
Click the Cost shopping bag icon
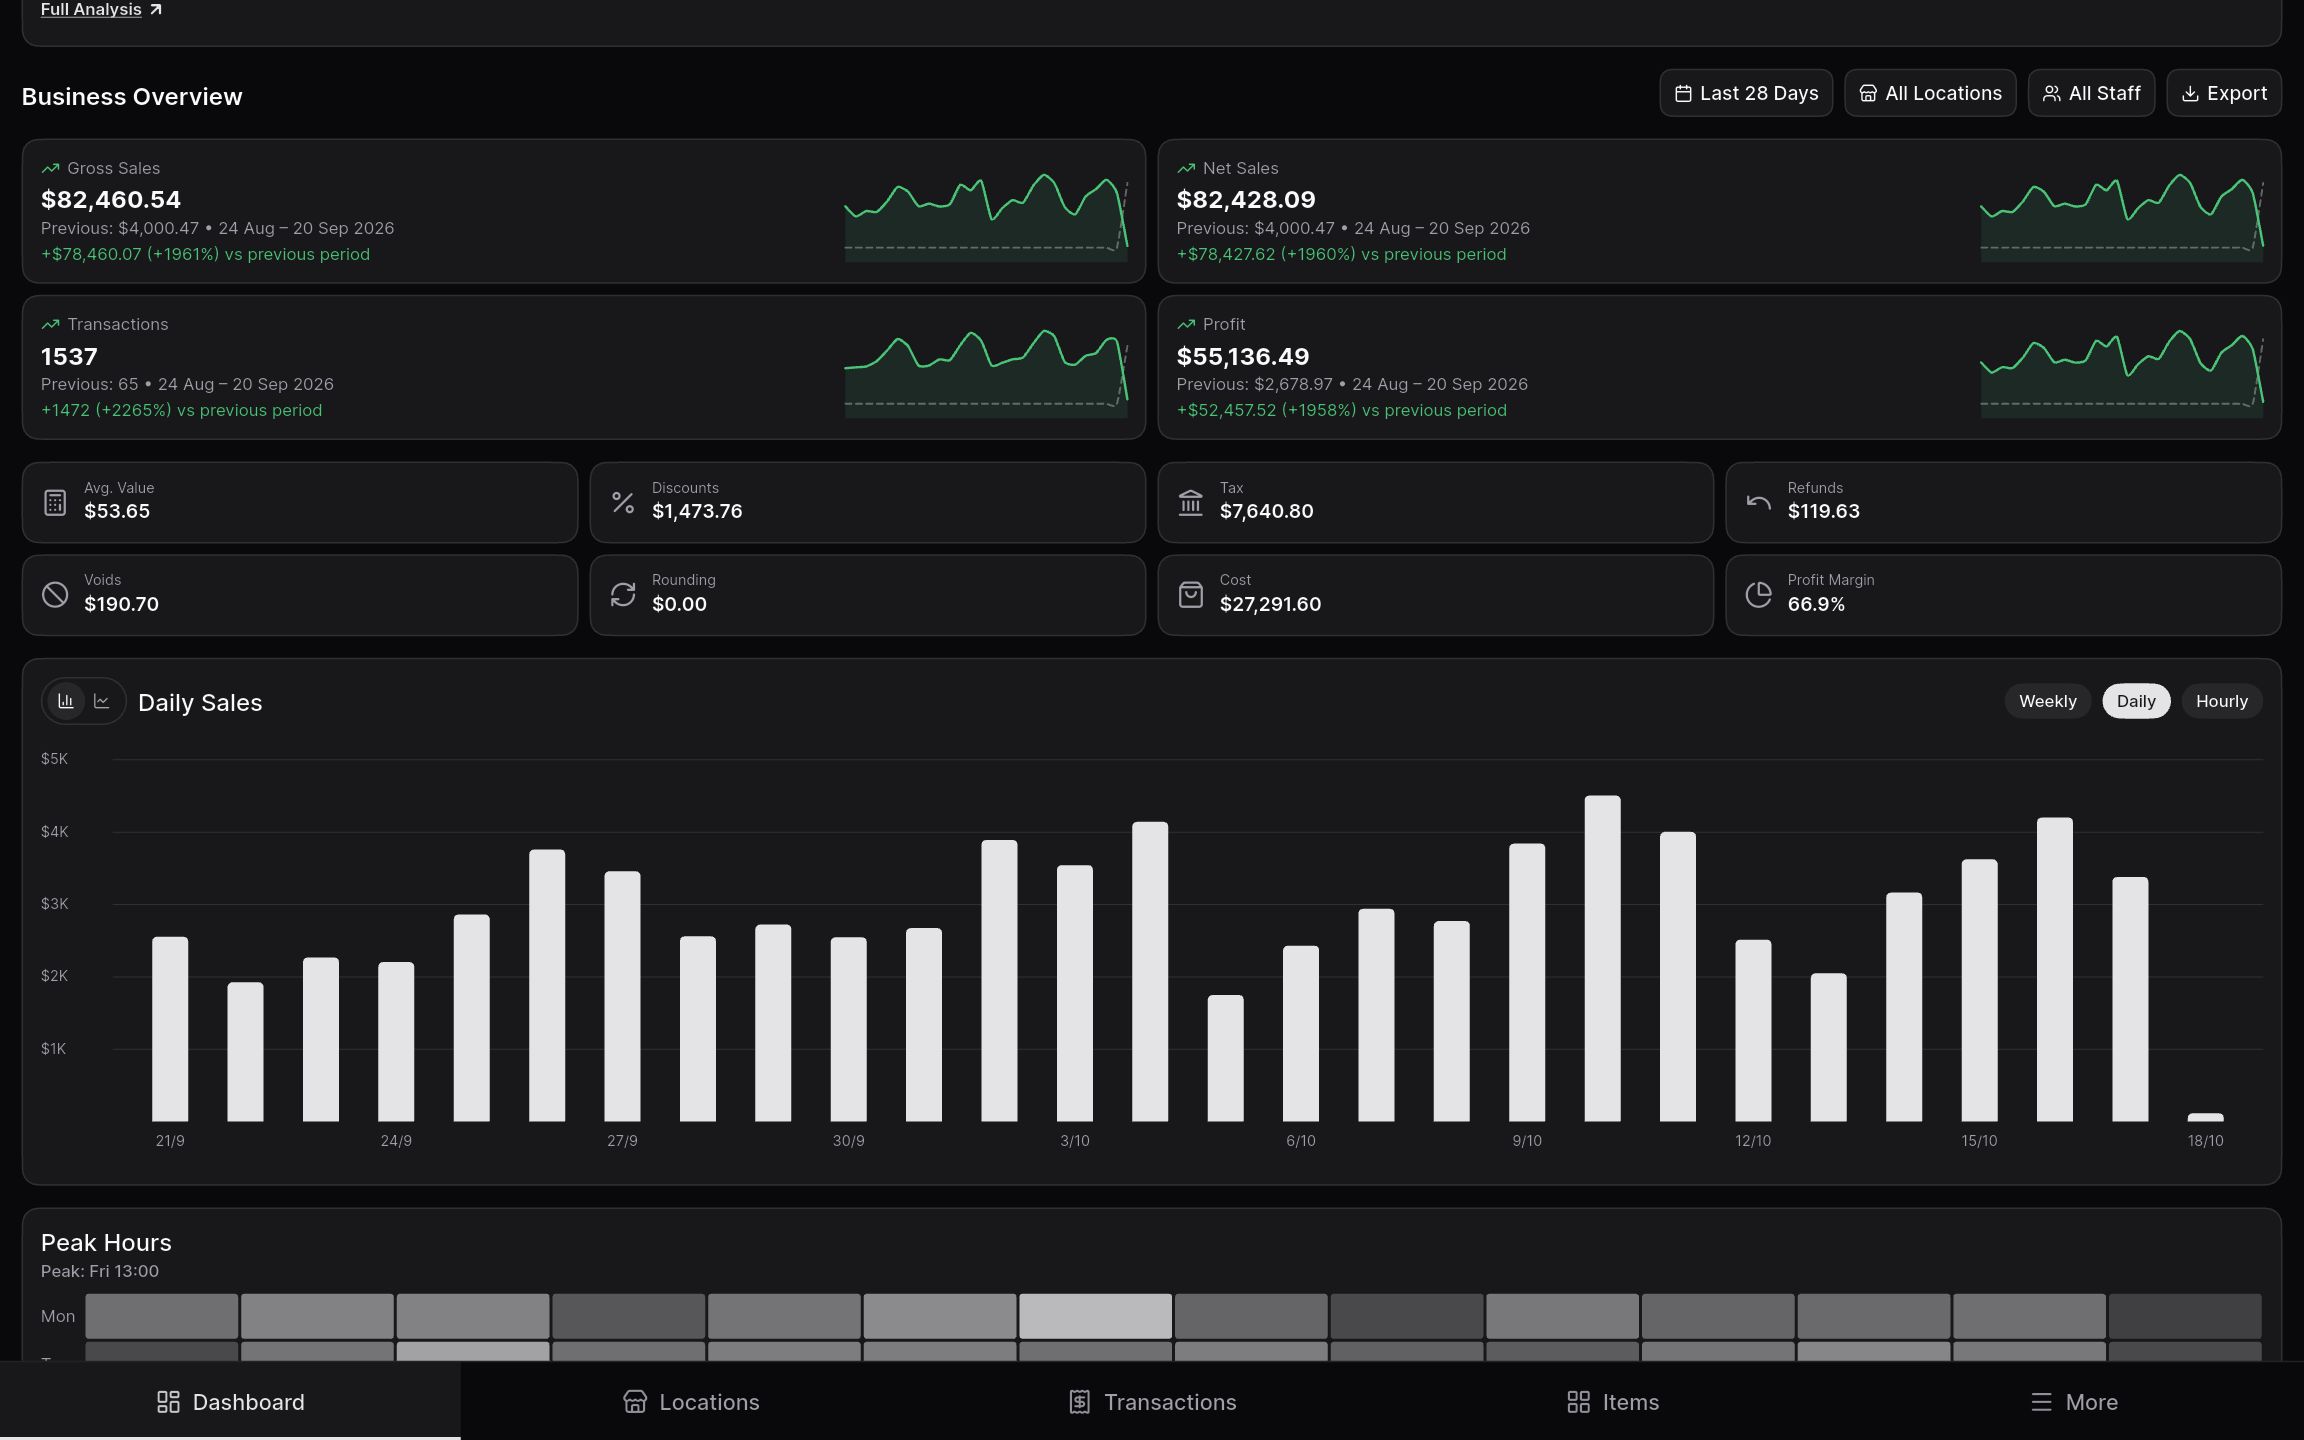coord(1190,594)
